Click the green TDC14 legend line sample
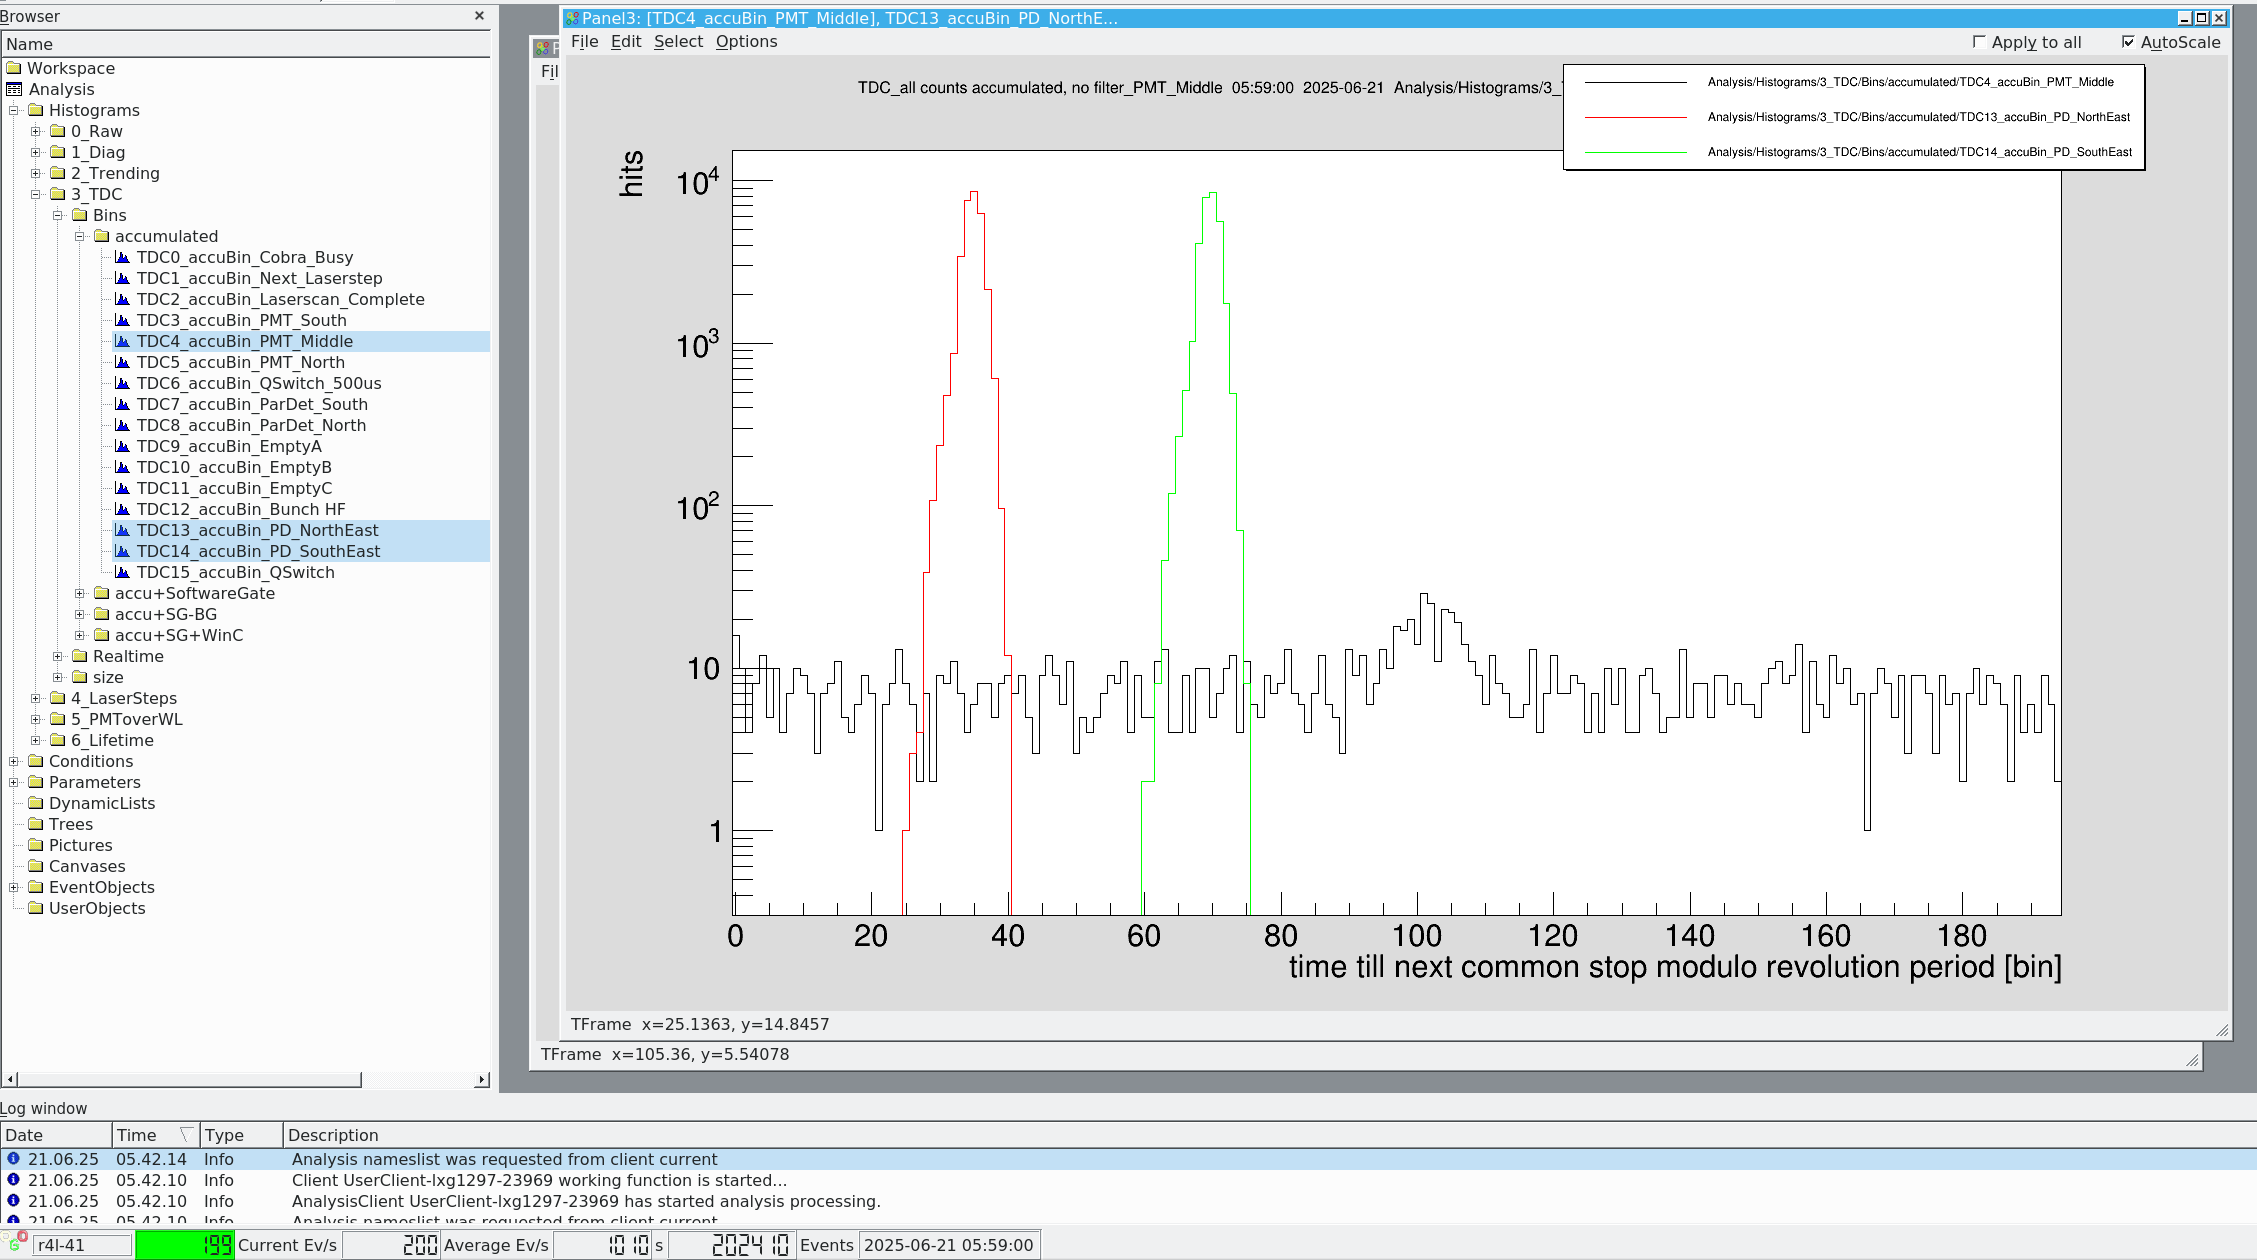Viewport: 2257px width, 1260px height. pyautogui.click(x=1636, y=152)
